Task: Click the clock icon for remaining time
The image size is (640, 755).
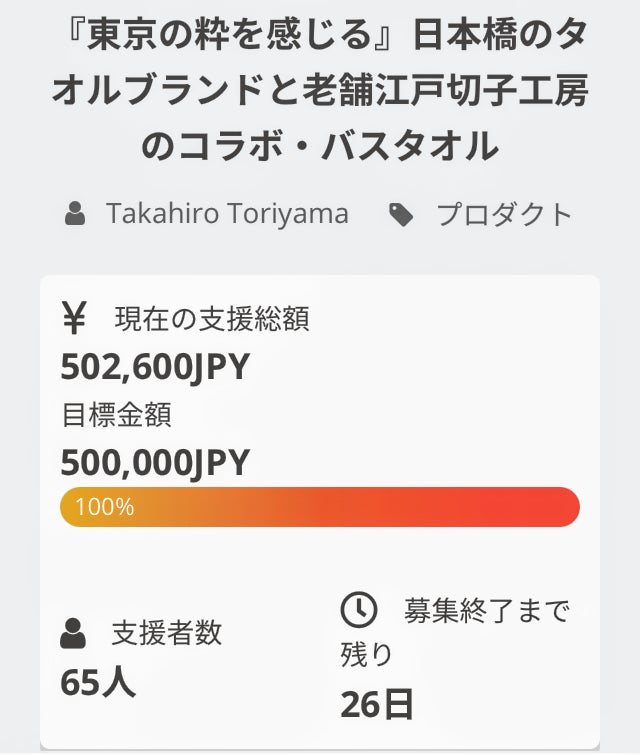Action: (x=359, y=609)
